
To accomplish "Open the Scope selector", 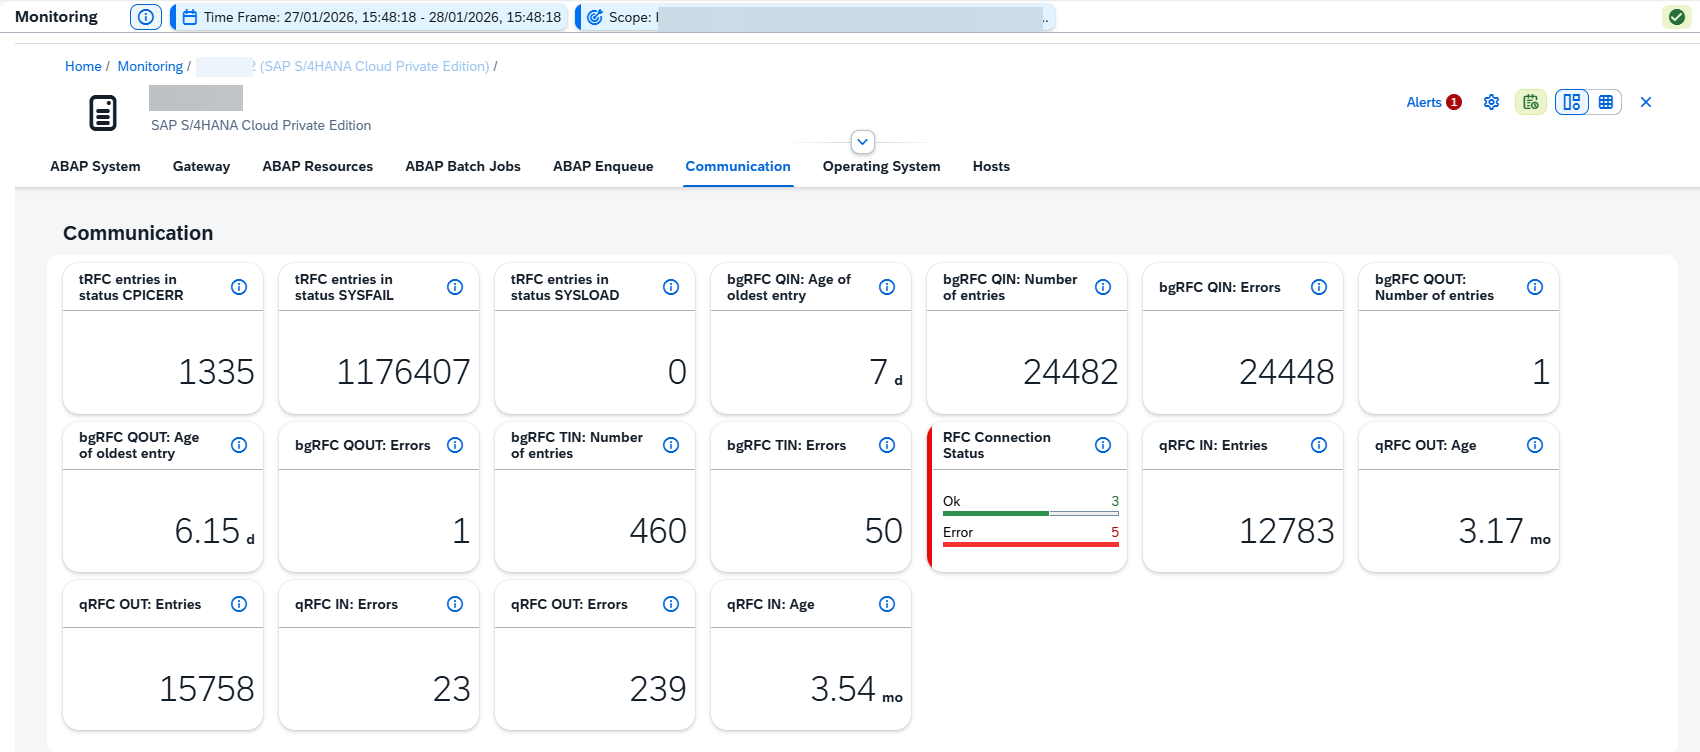I will (815, 17).
